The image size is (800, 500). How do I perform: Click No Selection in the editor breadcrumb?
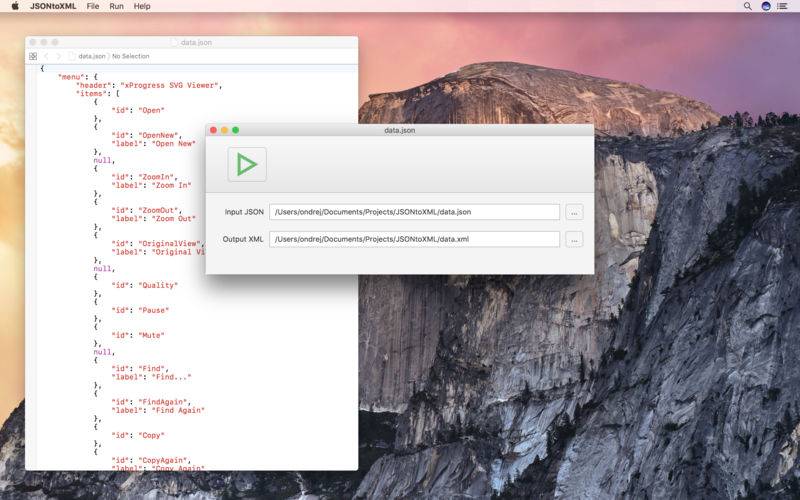coord(131,56)
